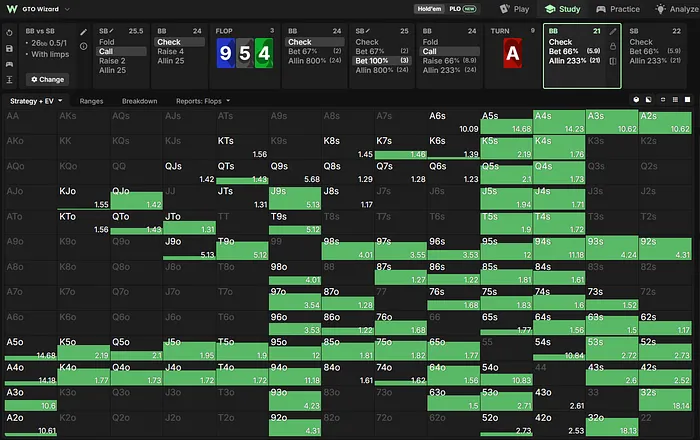
Task: Click the gamepad icon in left sidebar
Action: point(9,64)
